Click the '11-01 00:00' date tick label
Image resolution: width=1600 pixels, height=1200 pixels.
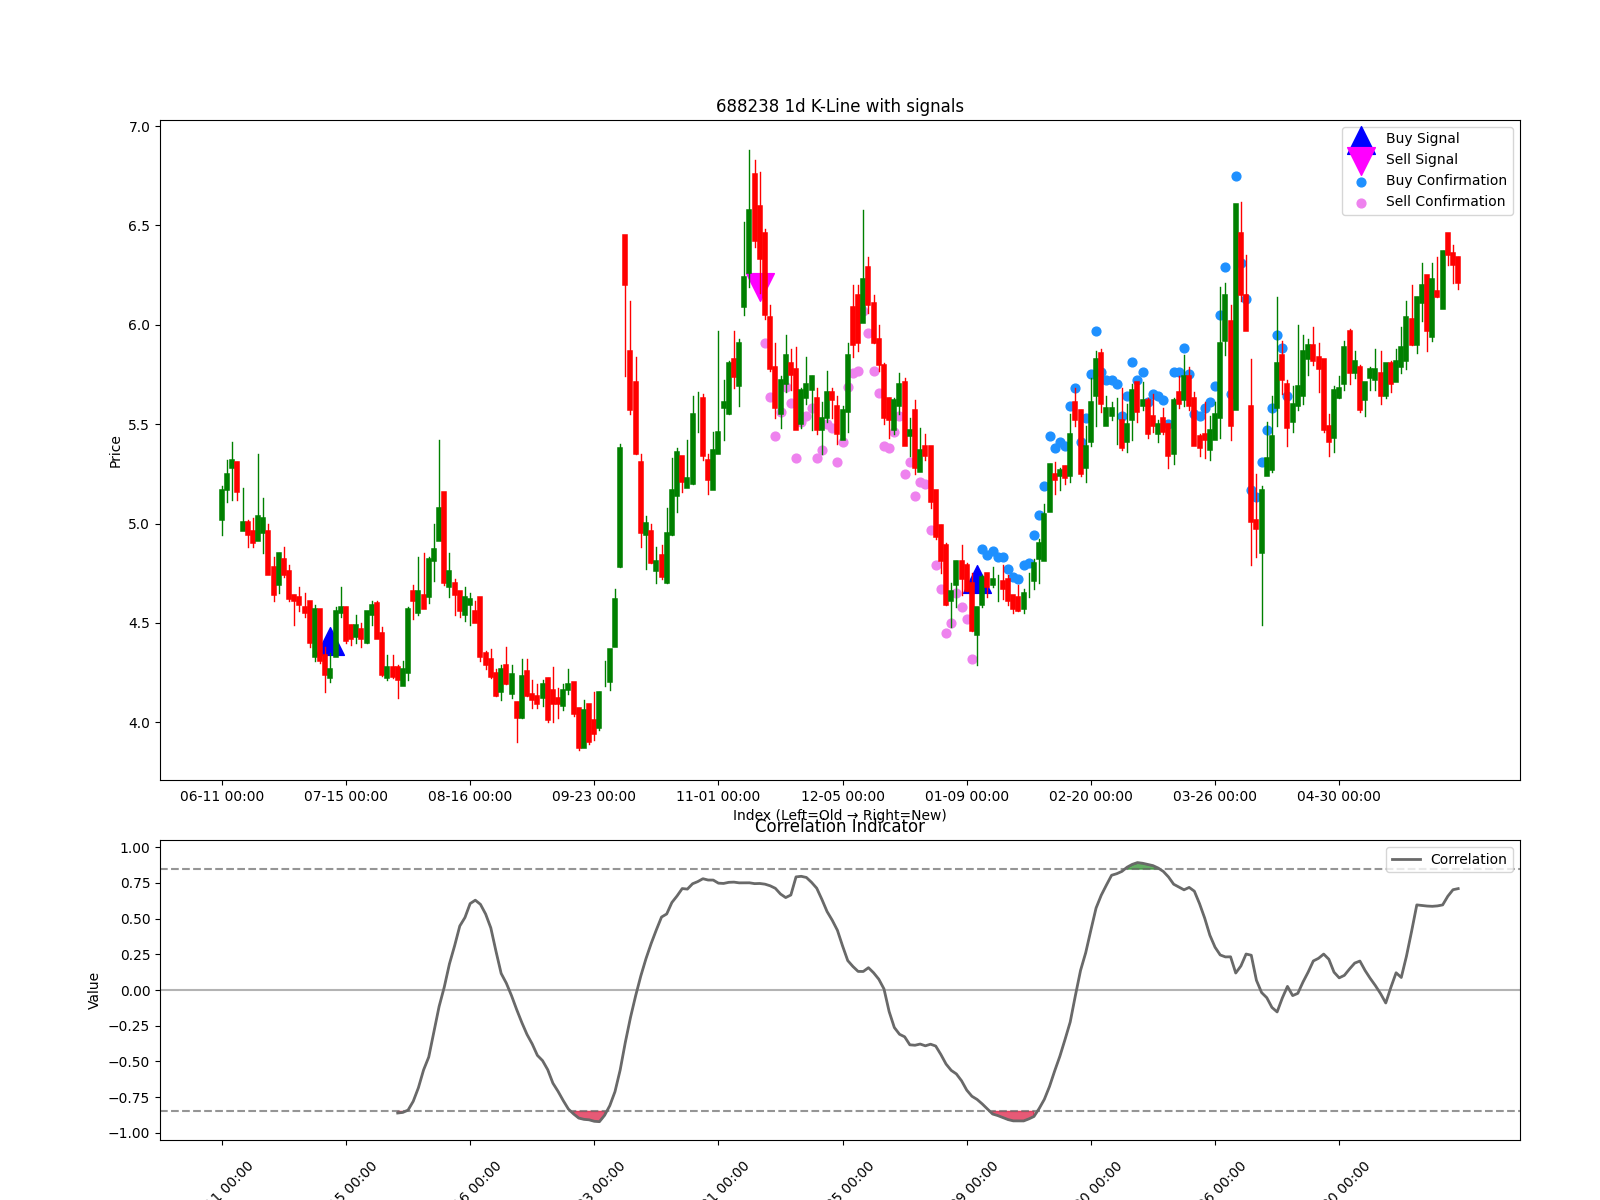coord(718,797)
